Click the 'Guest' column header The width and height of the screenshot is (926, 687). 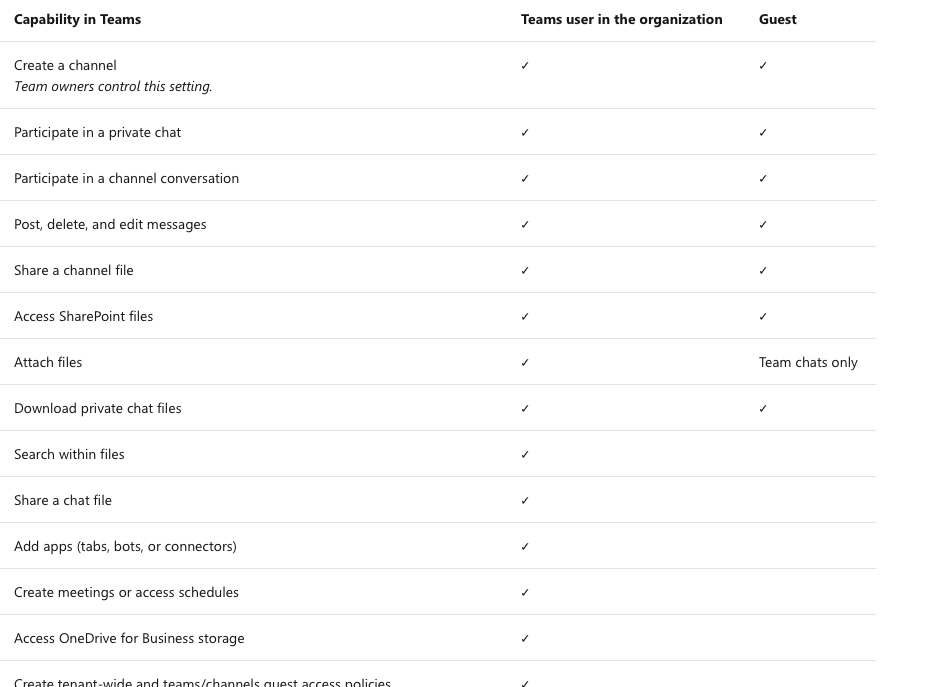[x=777, y=20]
